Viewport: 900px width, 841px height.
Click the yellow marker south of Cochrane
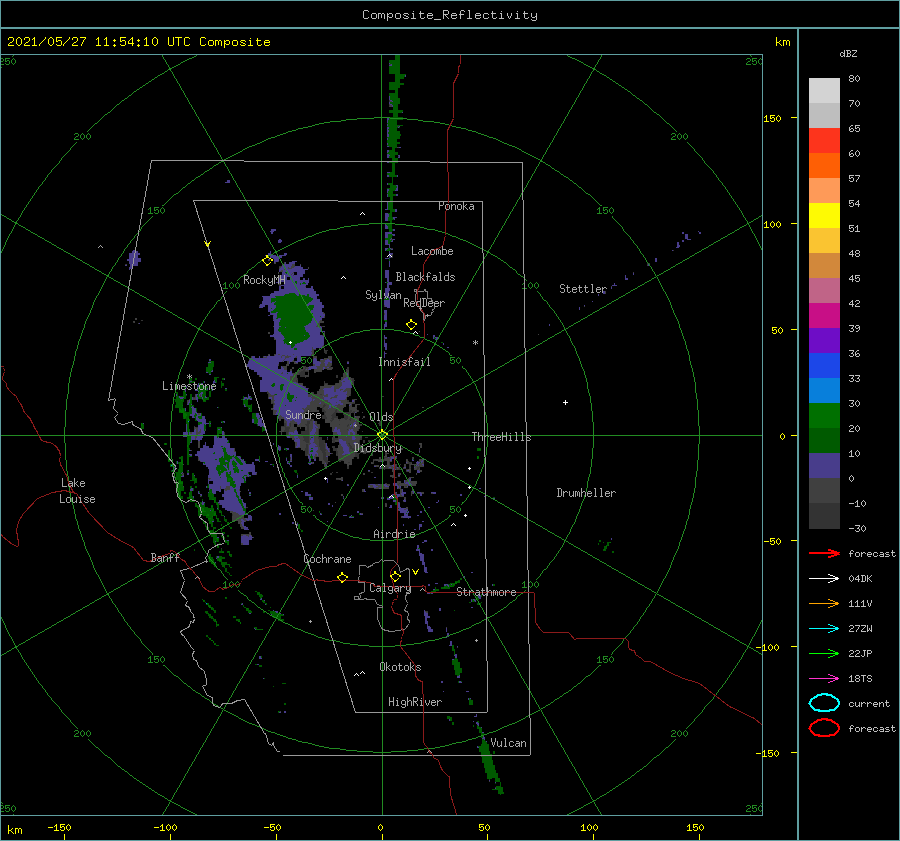point(342,577)
